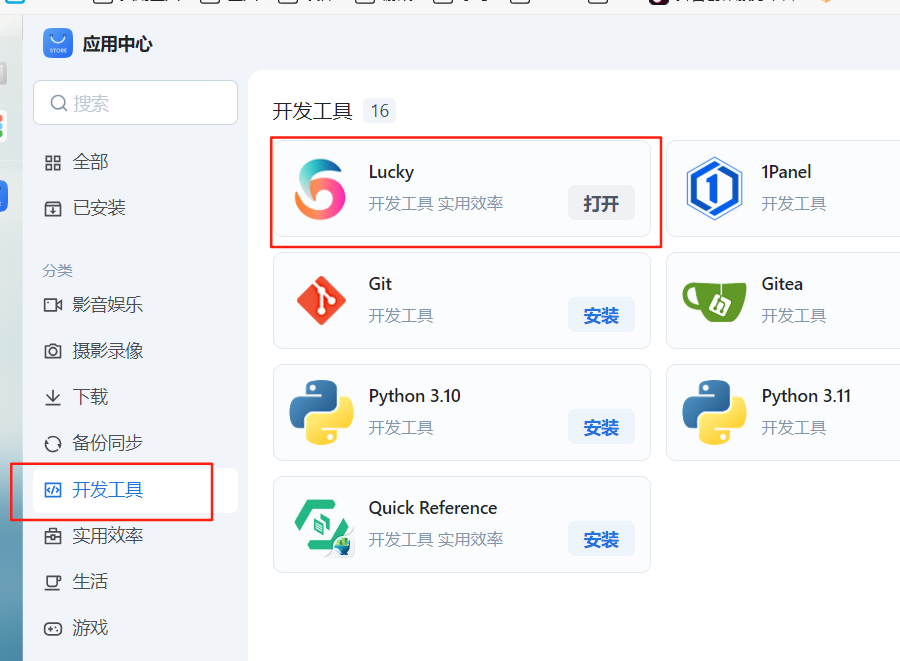Switch to the 实用效率 category
This screenshot has width=900, height=661.
click(x=107, y=536)
